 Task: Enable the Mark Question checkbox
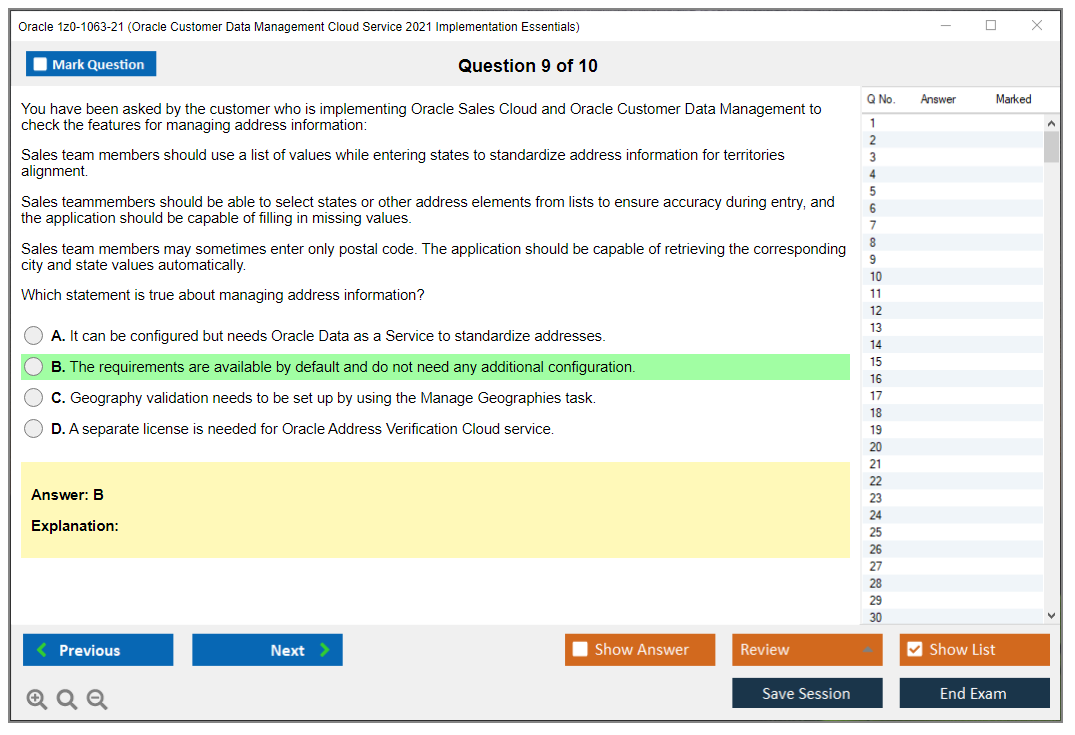pyautogui.click(x=39, y=63)
